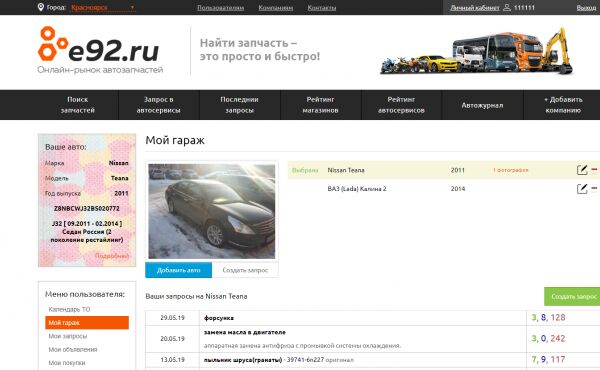The height and width of the screenshot is (370, 600).
Task: Click year 2014 in Калина 2 row
Action: coord(458,189)
